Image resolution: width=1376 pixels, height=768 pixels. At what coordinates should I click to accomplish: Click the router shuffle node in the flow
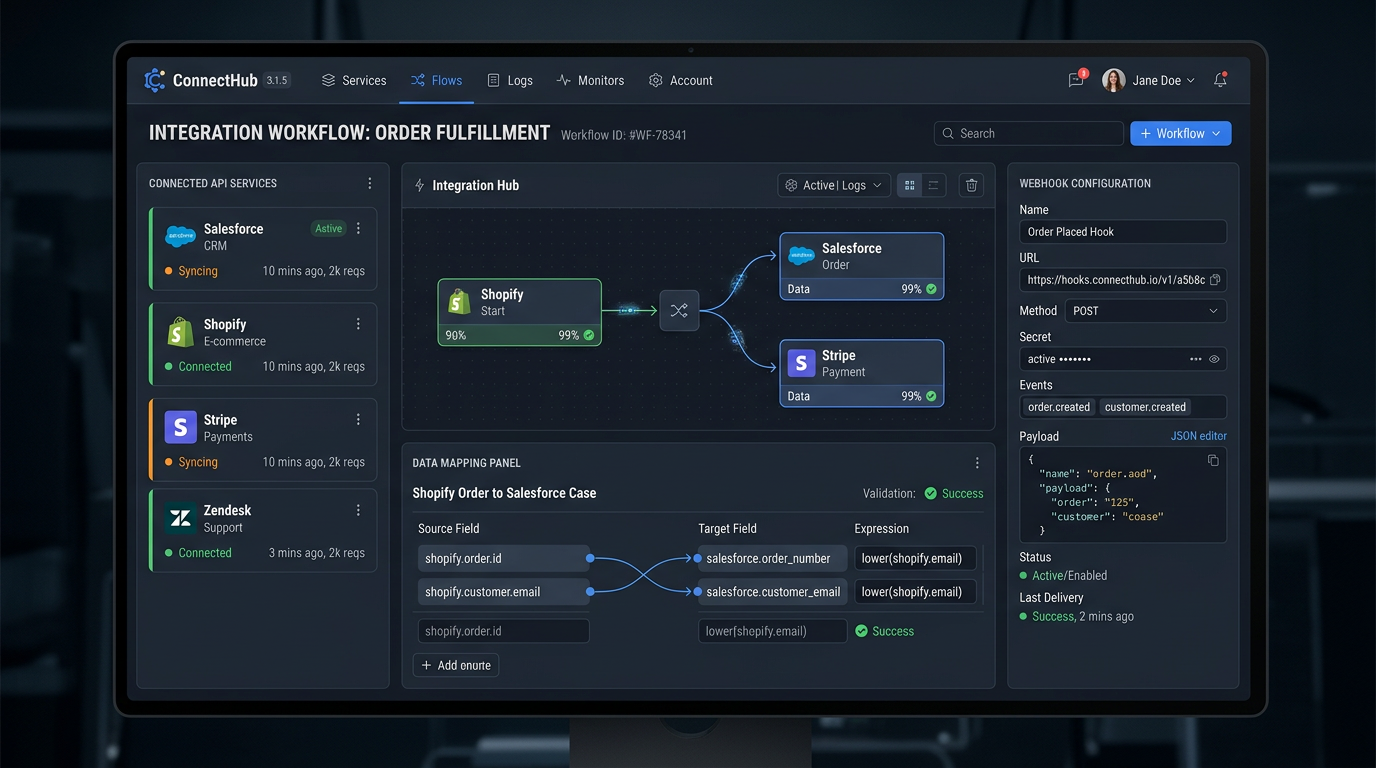click(x=679, y=311)
